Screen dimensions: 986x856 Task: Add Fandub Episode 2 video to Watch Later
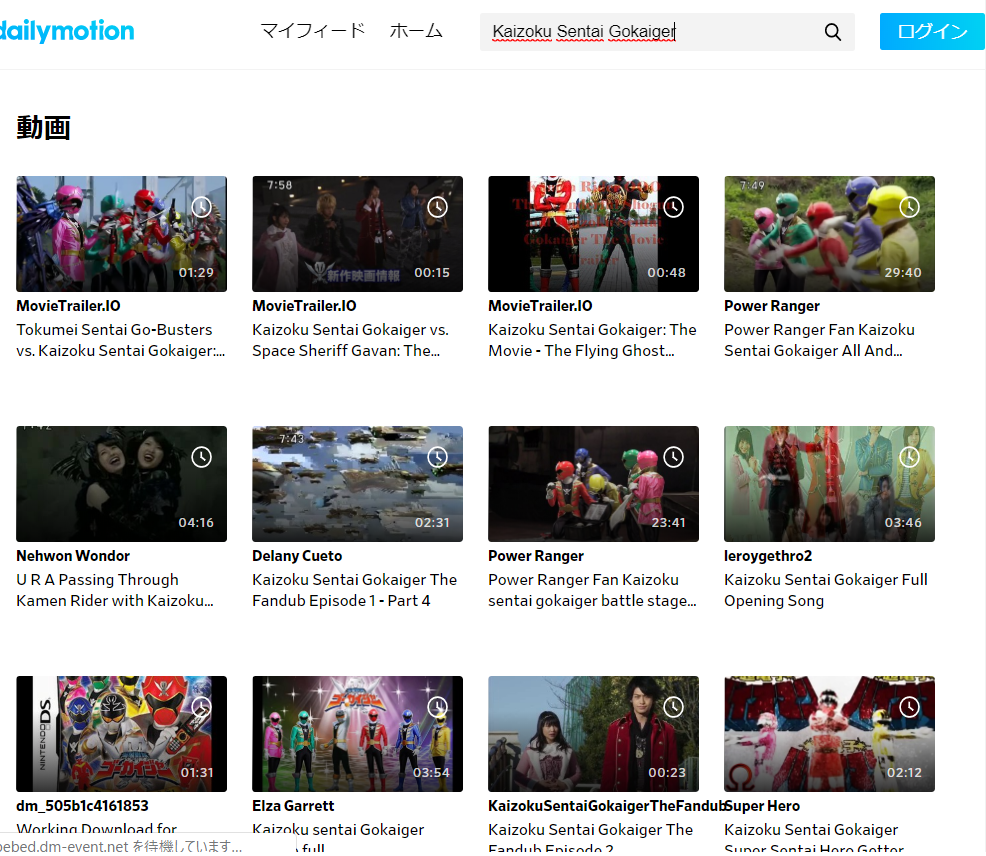673,707
